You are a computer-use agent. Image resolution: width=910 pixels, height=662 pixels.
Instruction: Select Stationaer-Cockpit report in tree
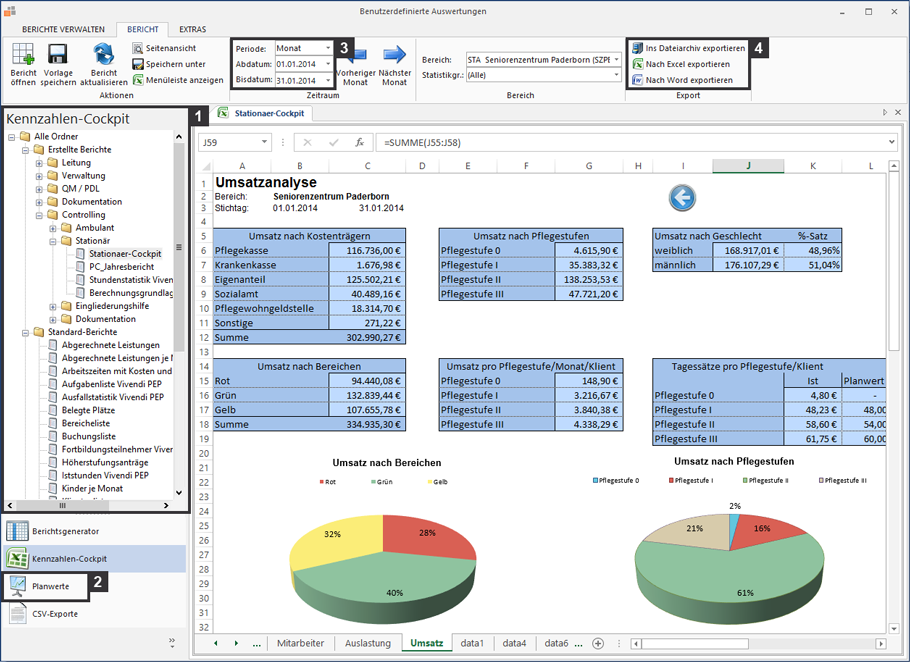(x=125, y=254)
